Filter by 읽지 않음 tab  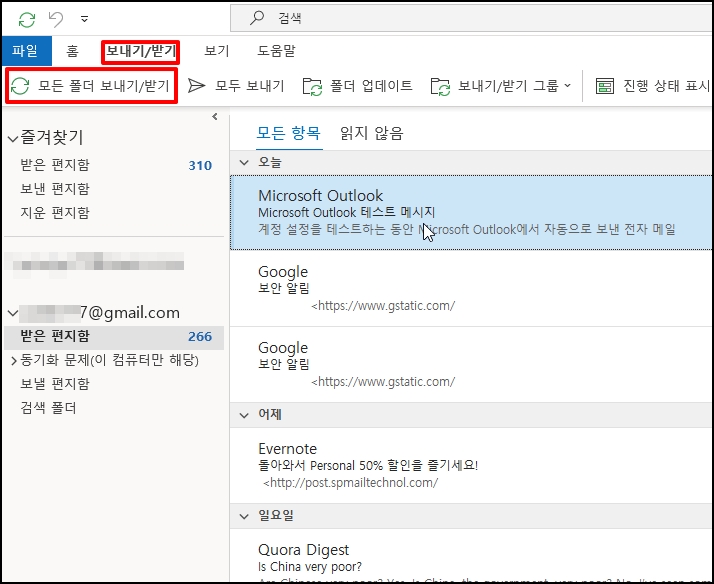tap(372, 134)
